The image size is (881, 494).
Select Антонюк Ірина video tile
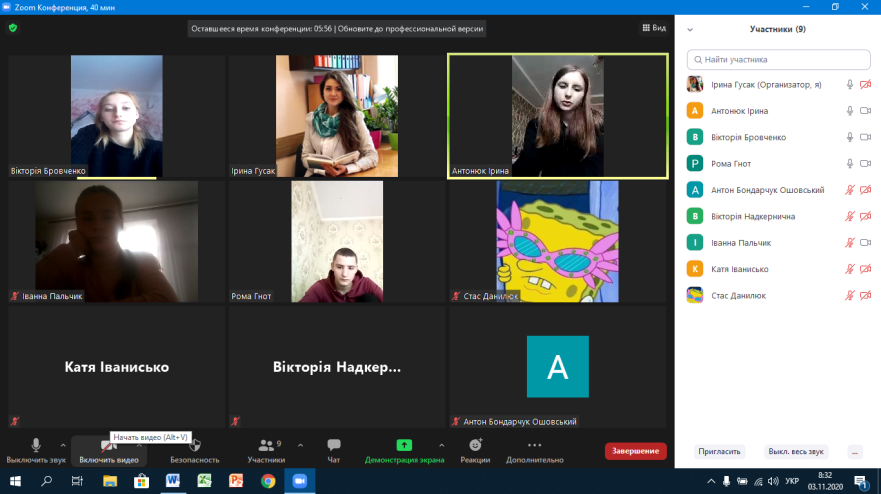(557, 116)
